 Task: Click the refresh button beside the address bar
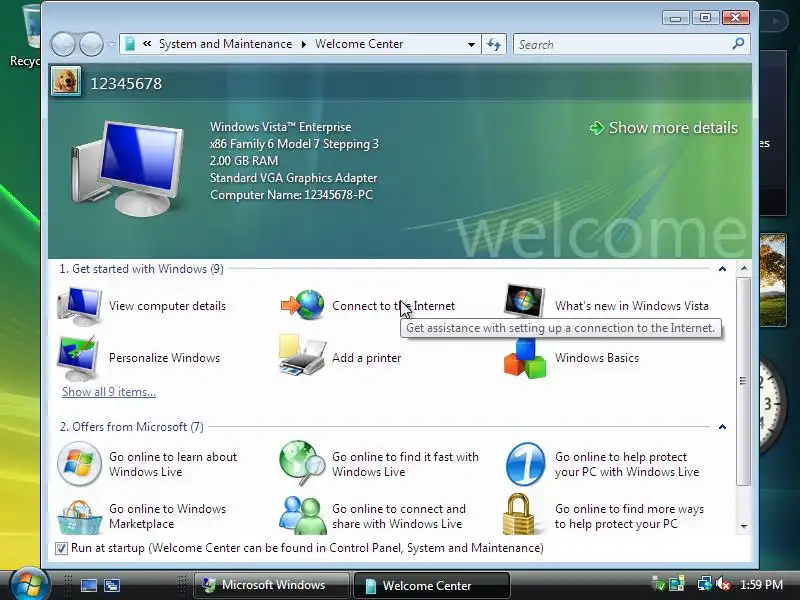[x=494, y=44]
